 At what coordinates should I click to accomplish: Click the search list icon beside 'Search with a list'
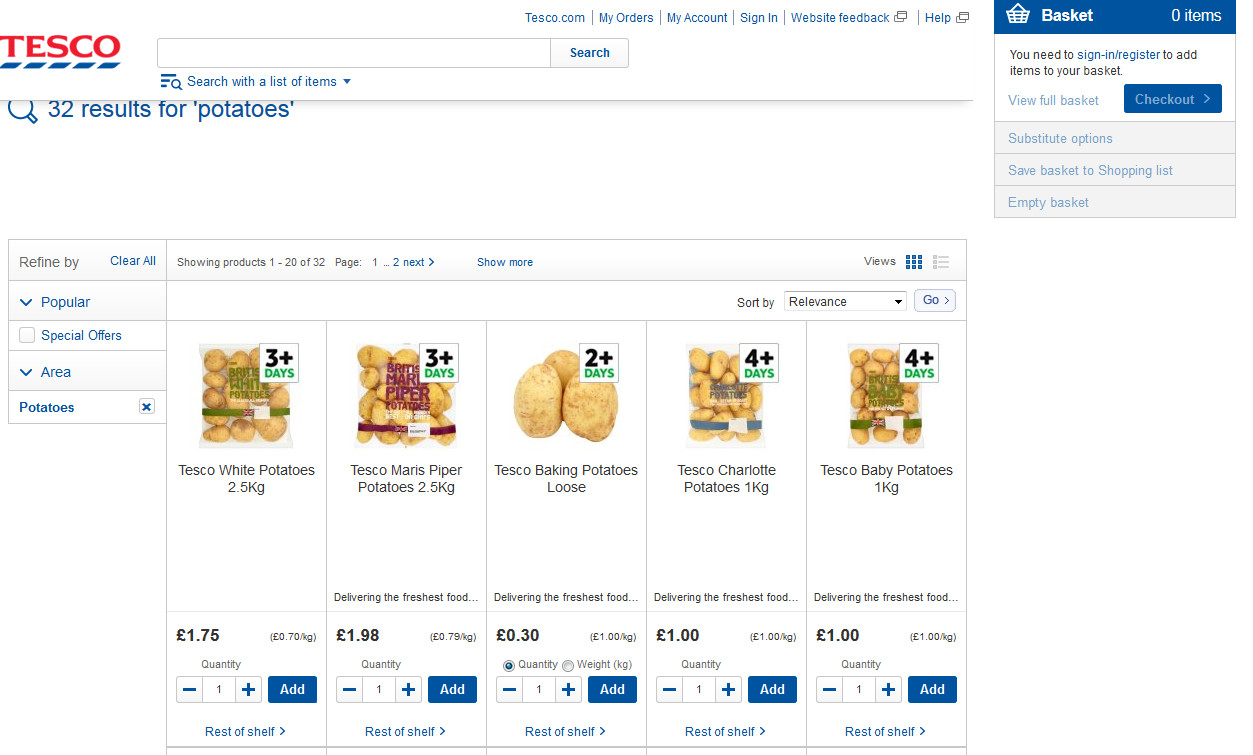pos(171,82)
